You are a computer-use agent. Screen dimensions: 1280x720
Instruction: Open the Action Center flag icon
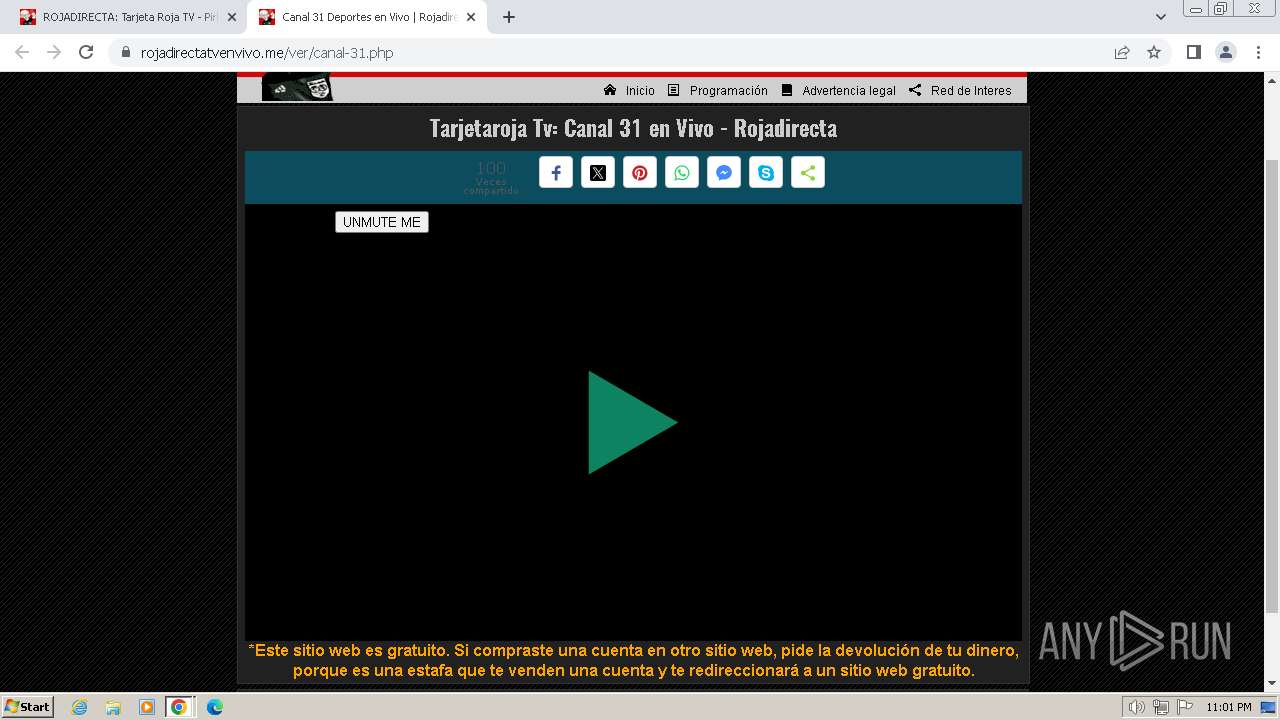click(1184, 708)
